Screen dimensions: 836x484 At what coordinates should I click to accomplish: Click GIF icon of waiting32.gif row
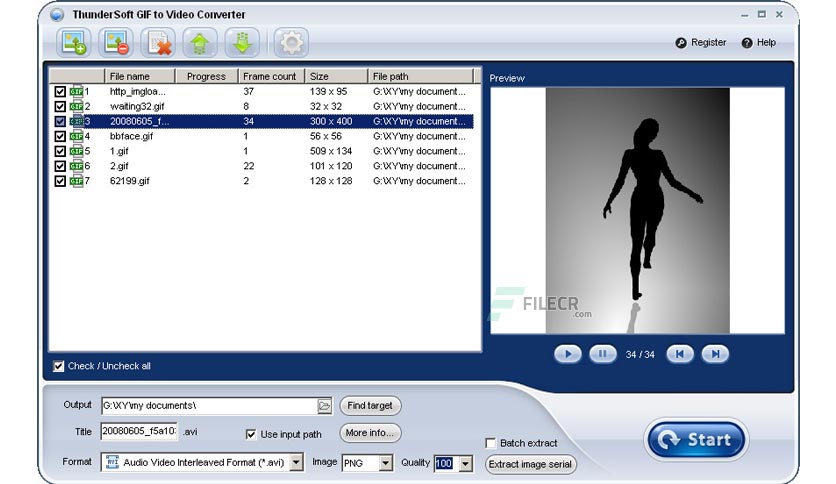tap(77, 107)
